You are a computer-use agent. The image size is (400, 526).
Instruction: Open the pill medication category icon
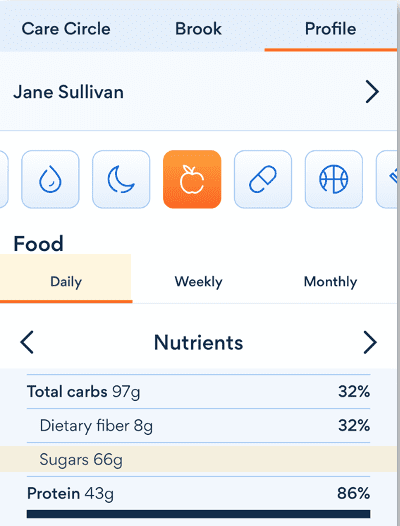pos(263,179)
